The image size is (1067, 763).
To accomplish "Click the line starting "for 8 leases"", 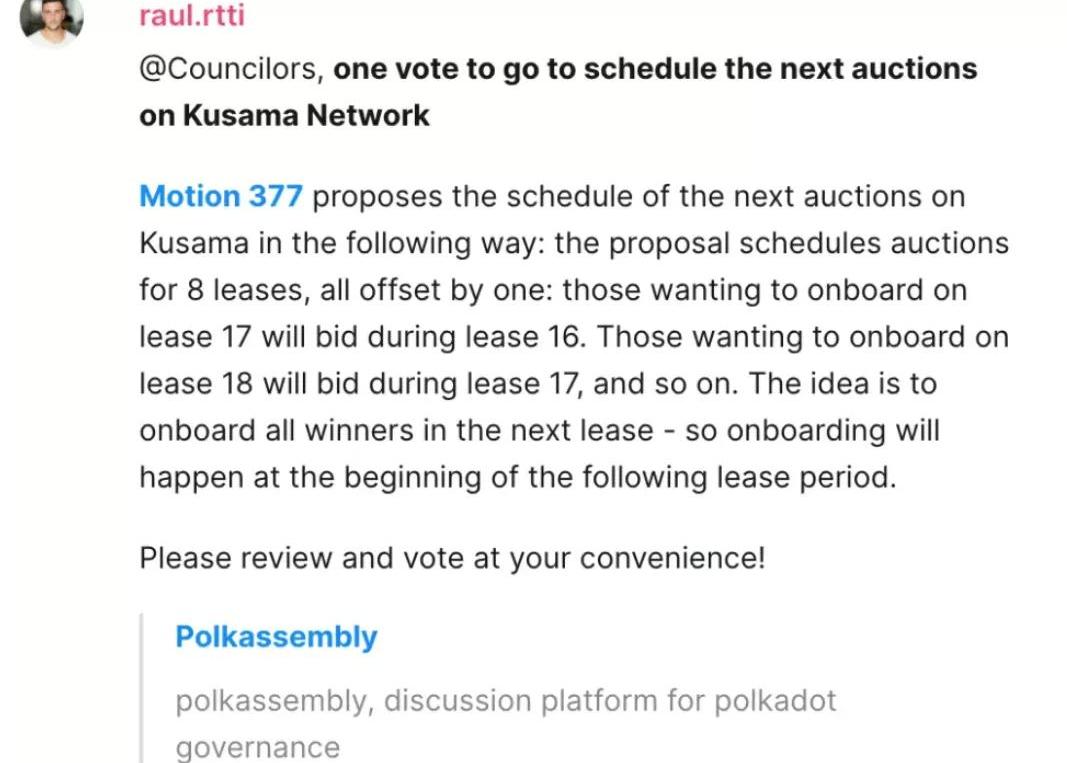I will pyautogui.click(x=553, y=290).
